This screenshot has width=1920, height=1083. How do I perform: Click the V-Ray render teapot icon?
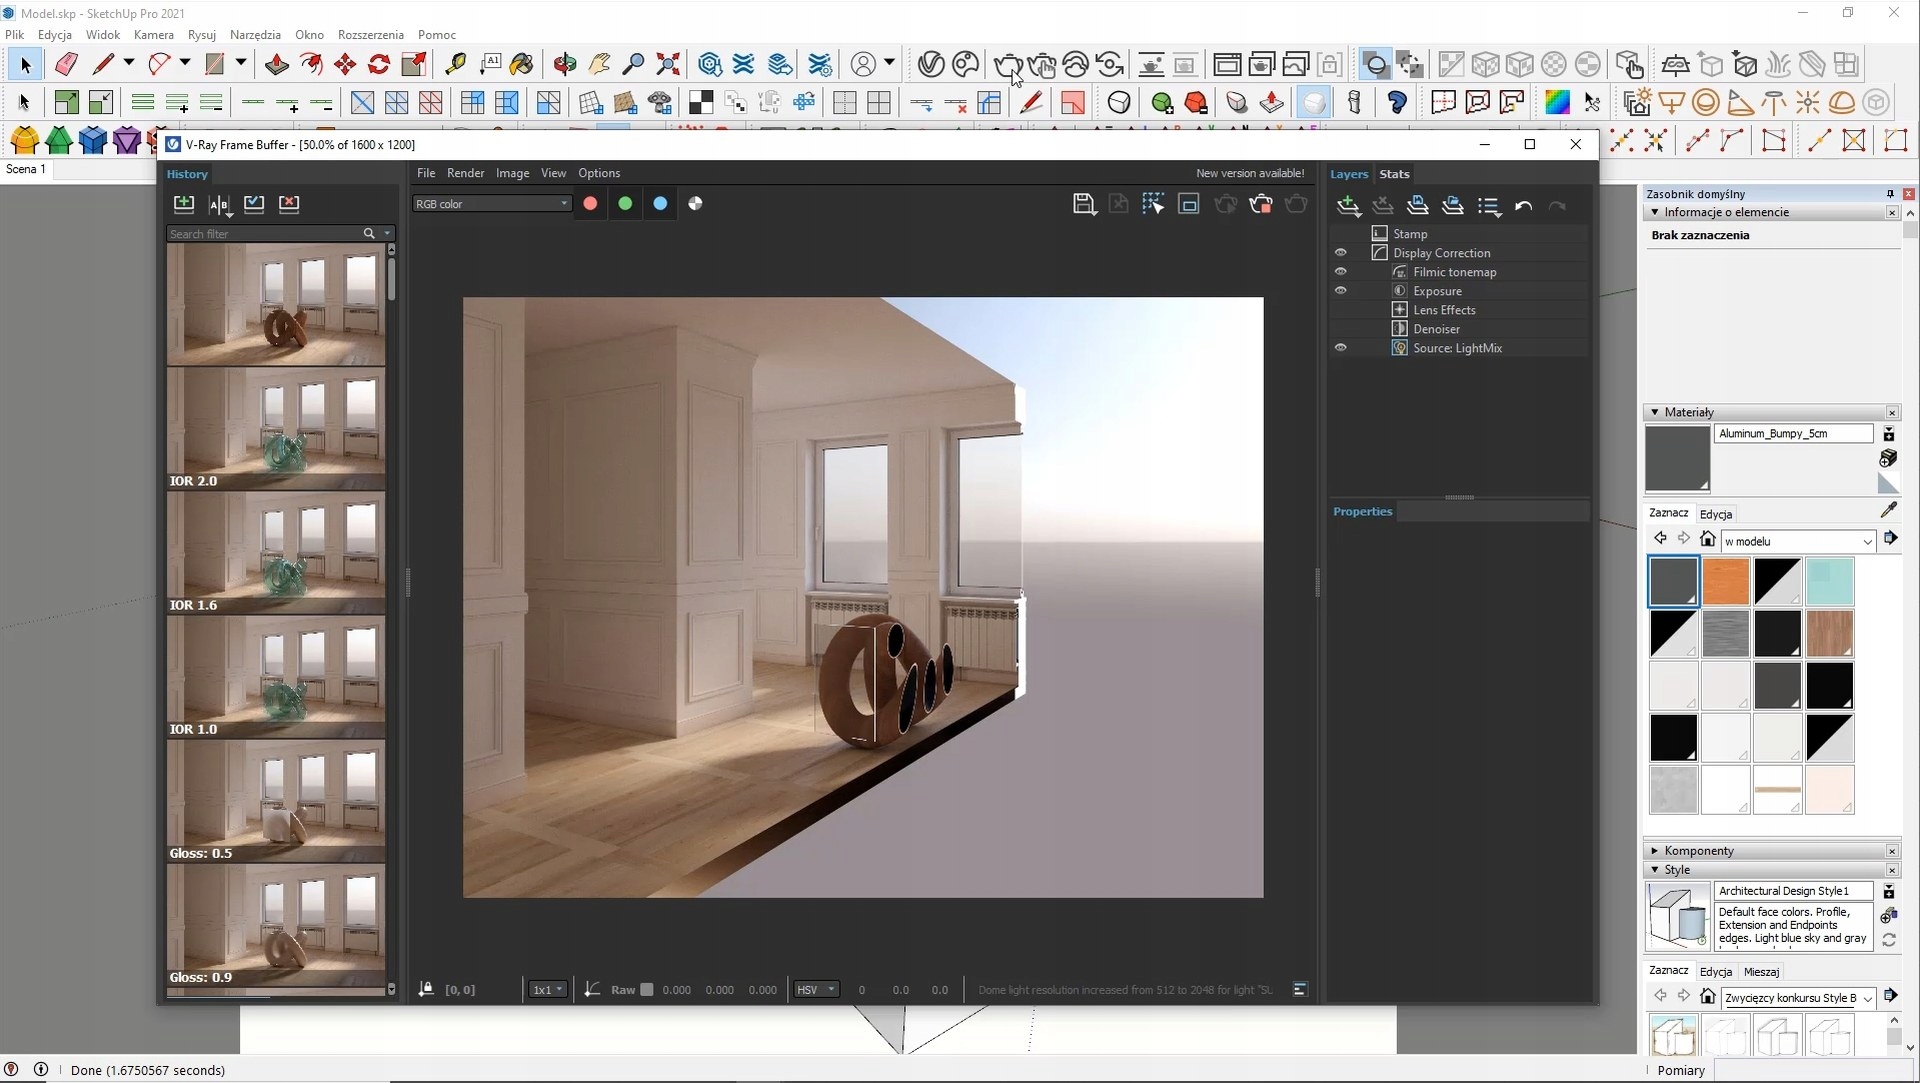(x=1008, y=66)
